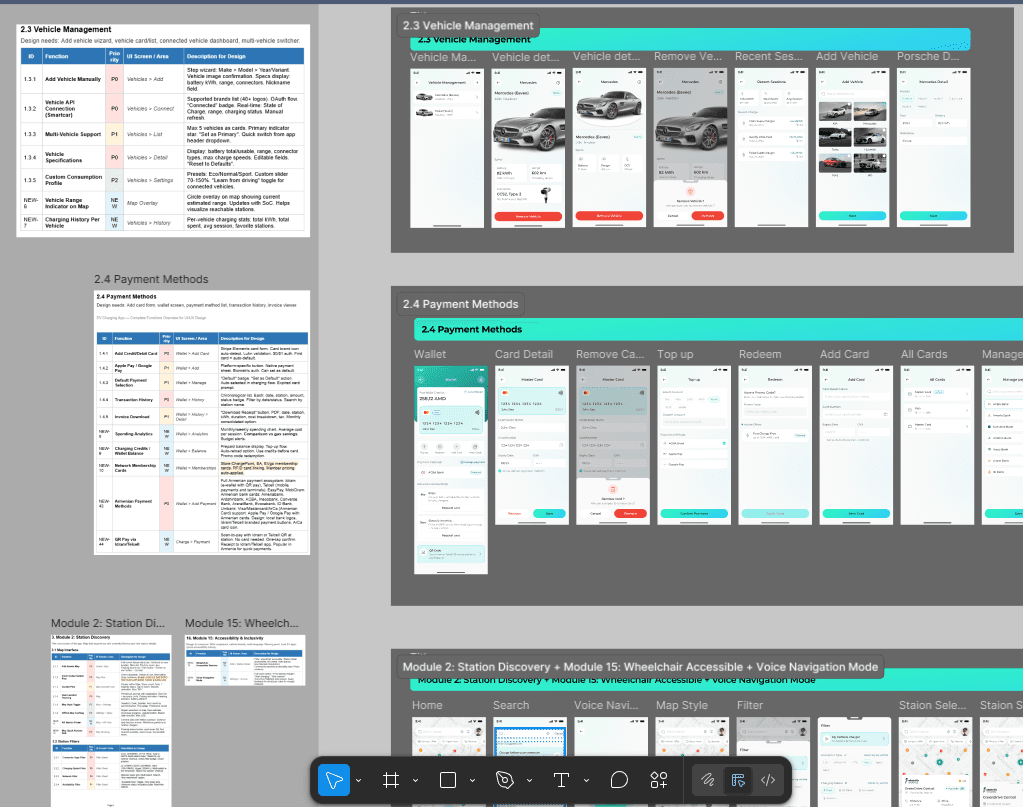This screenshot has width=1023, height=807.
Task: Select the 'Redeem' frame label
Action: (x=760, y=354)
